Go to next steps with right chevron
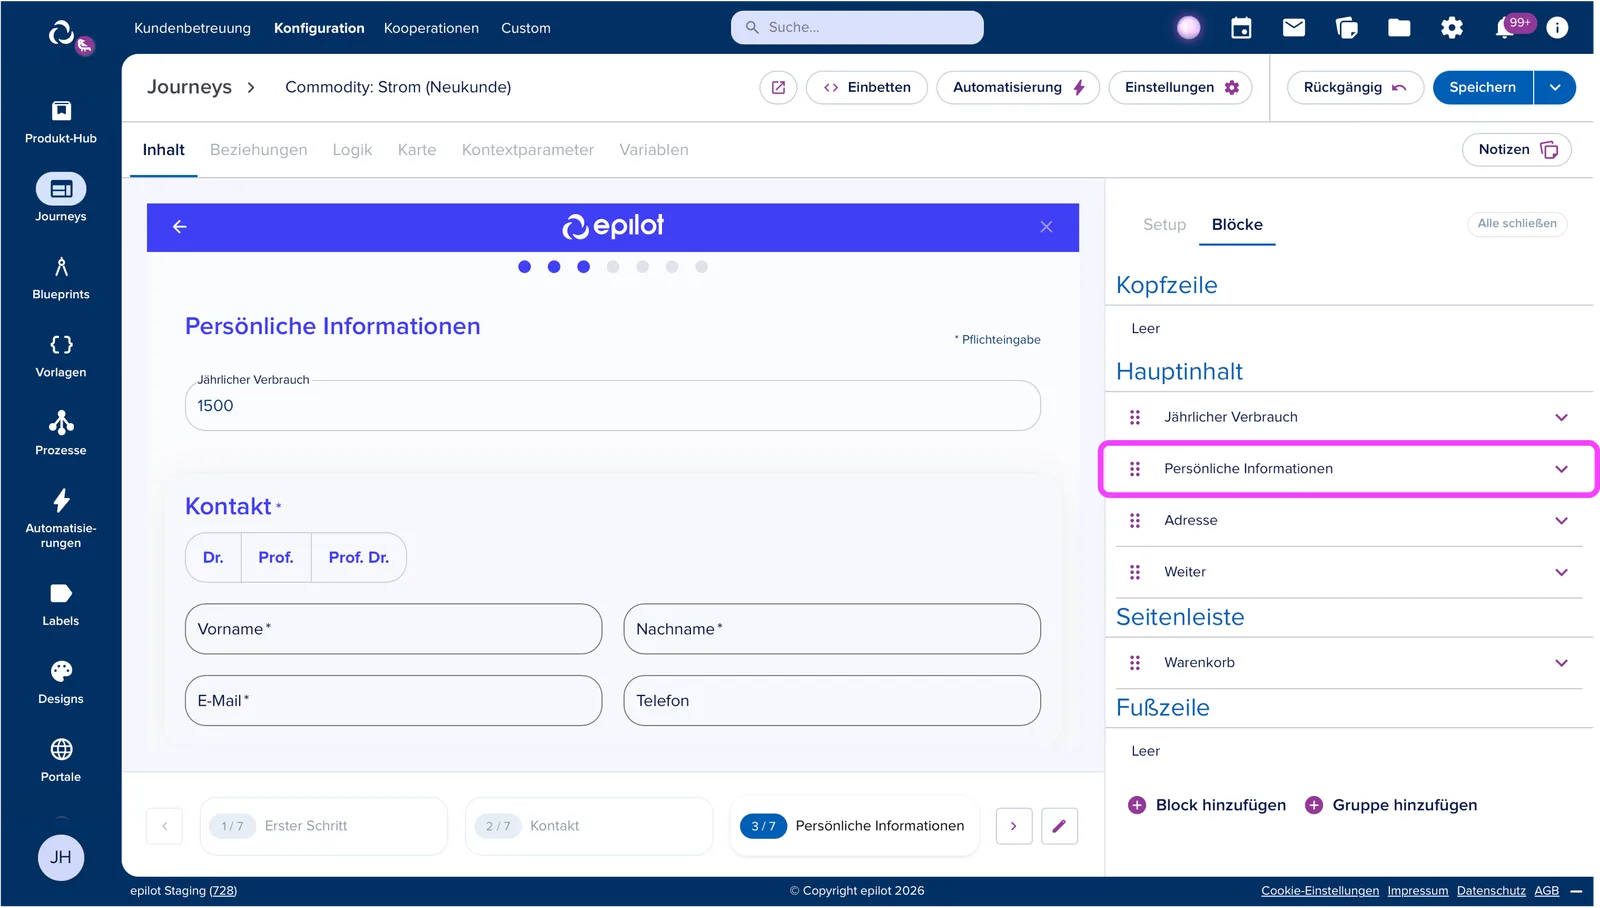This screenshot has height=908, width=1600. [1014, 826]
